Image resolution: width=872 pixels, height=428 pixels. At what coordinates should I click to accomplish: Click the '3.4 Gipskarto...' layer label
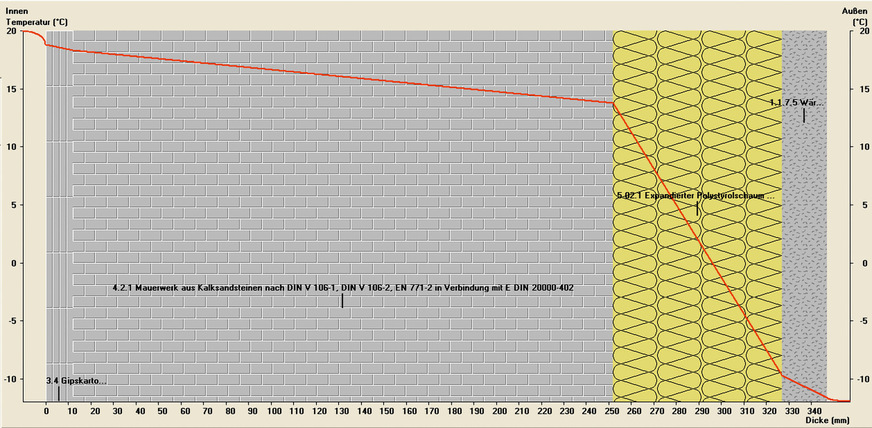point(76,381)
